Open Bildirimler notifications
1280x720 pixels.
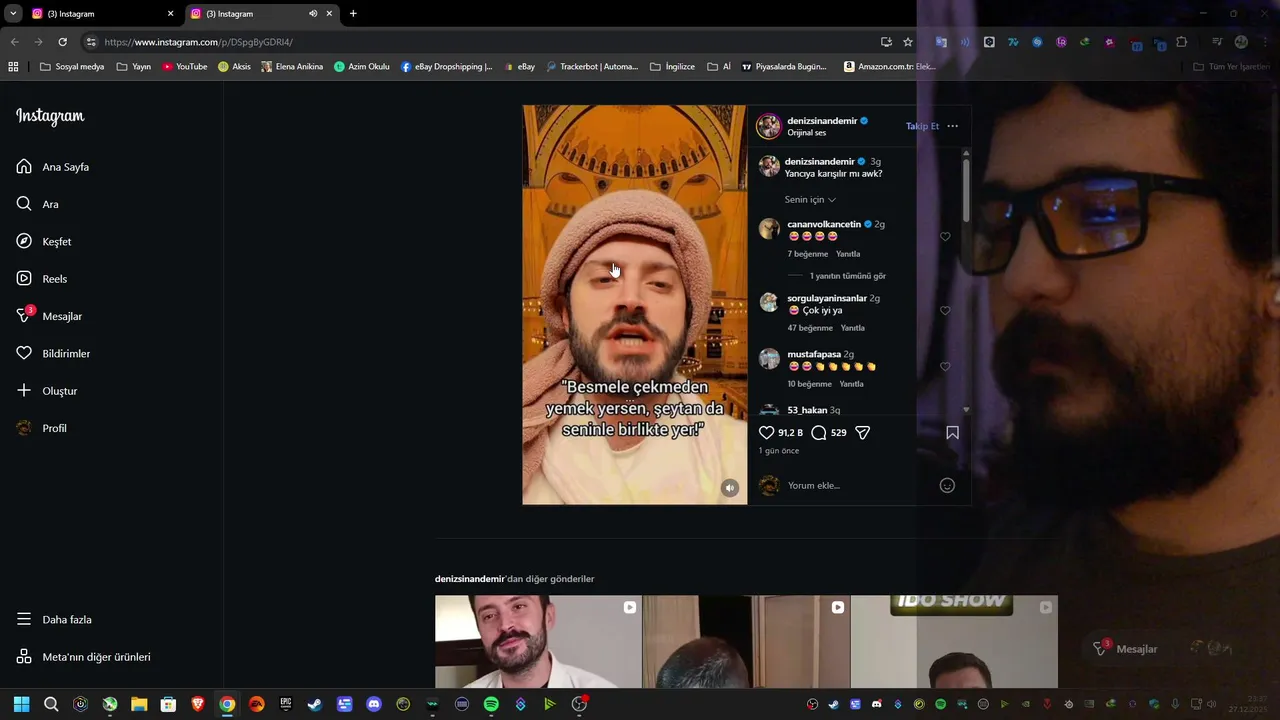click(x=53, y=353)
